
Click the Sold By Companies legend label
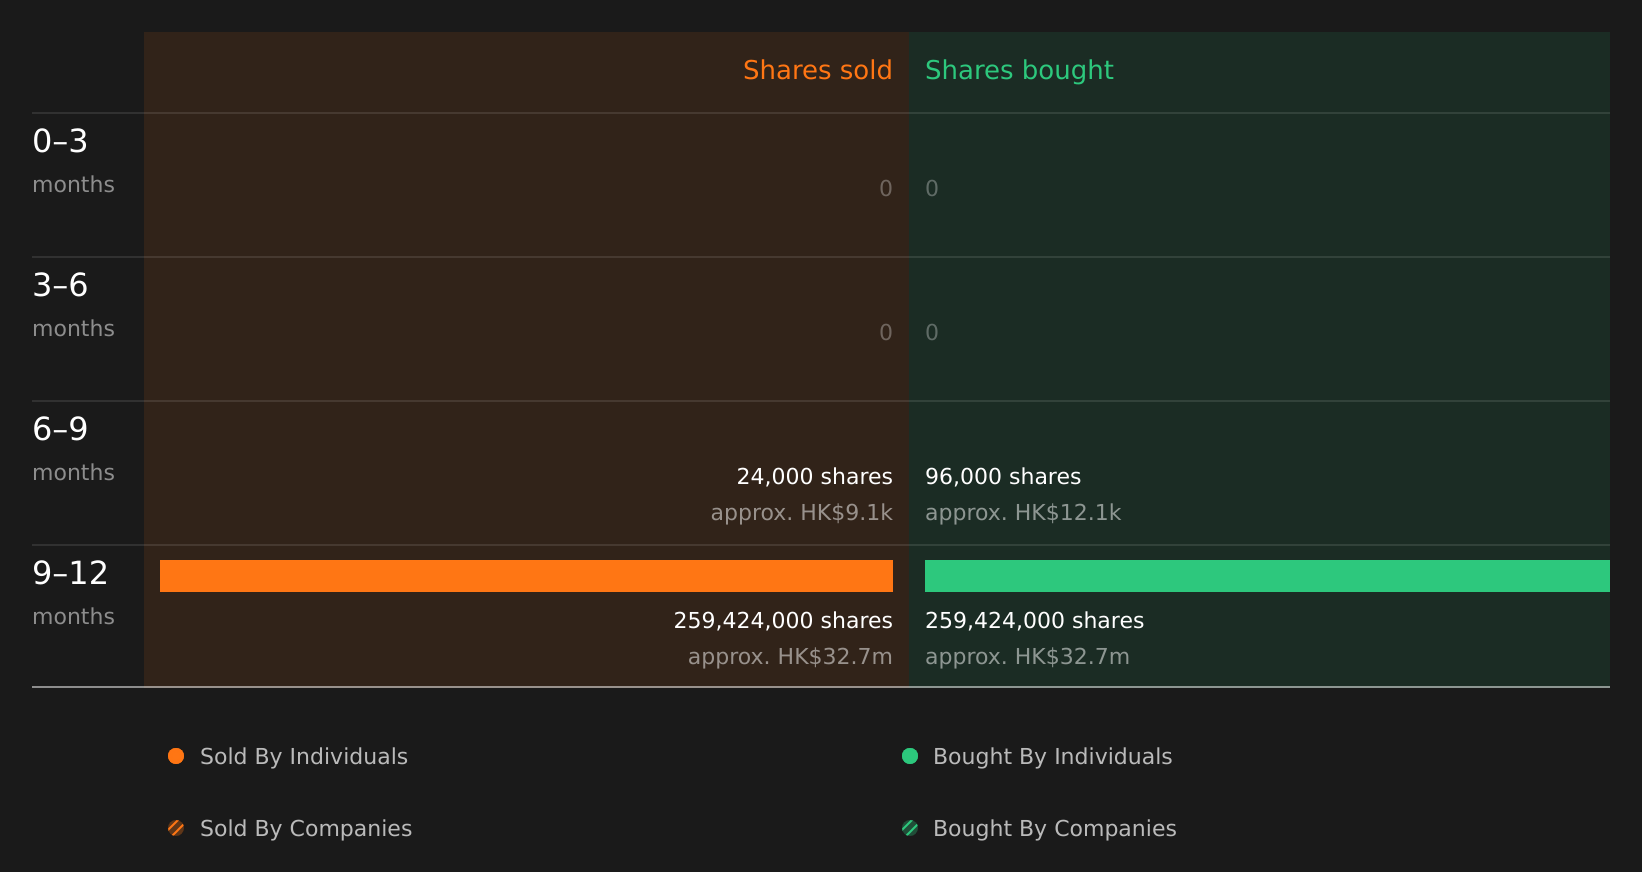click(x=306, y=829)
